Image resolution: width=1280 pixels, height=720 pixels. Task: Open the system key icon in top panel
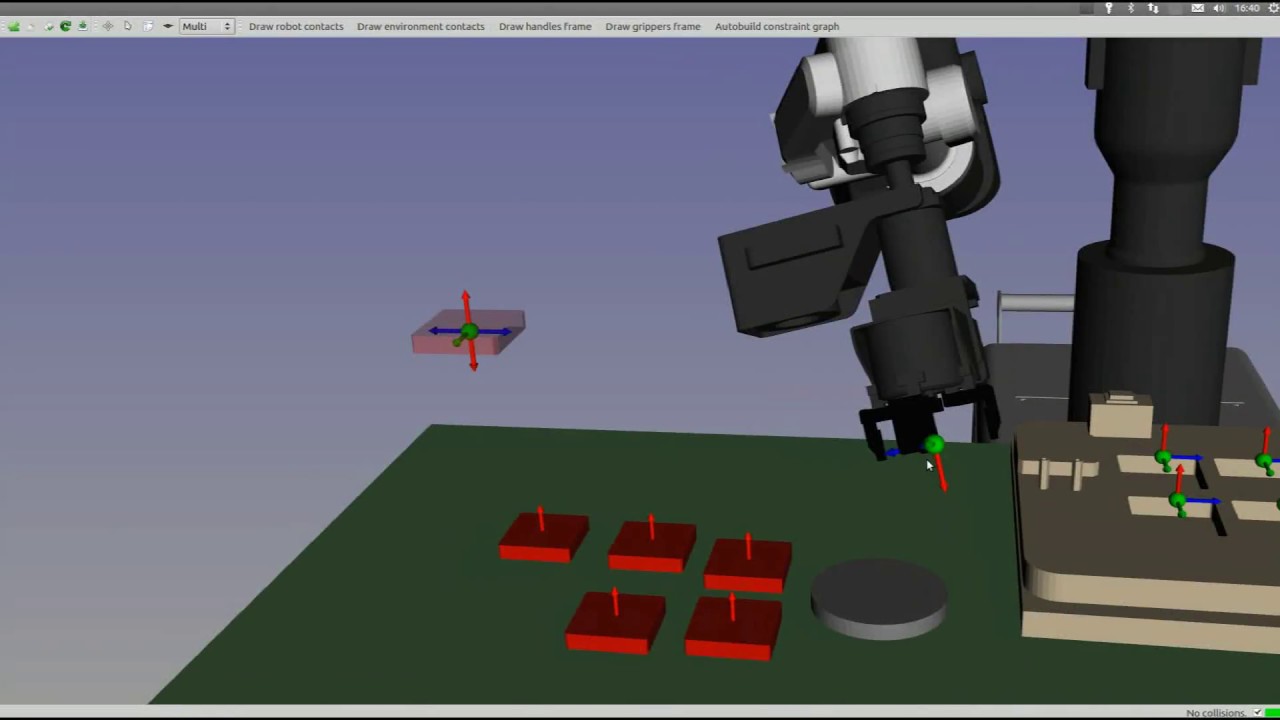[x=1108, y=8]
